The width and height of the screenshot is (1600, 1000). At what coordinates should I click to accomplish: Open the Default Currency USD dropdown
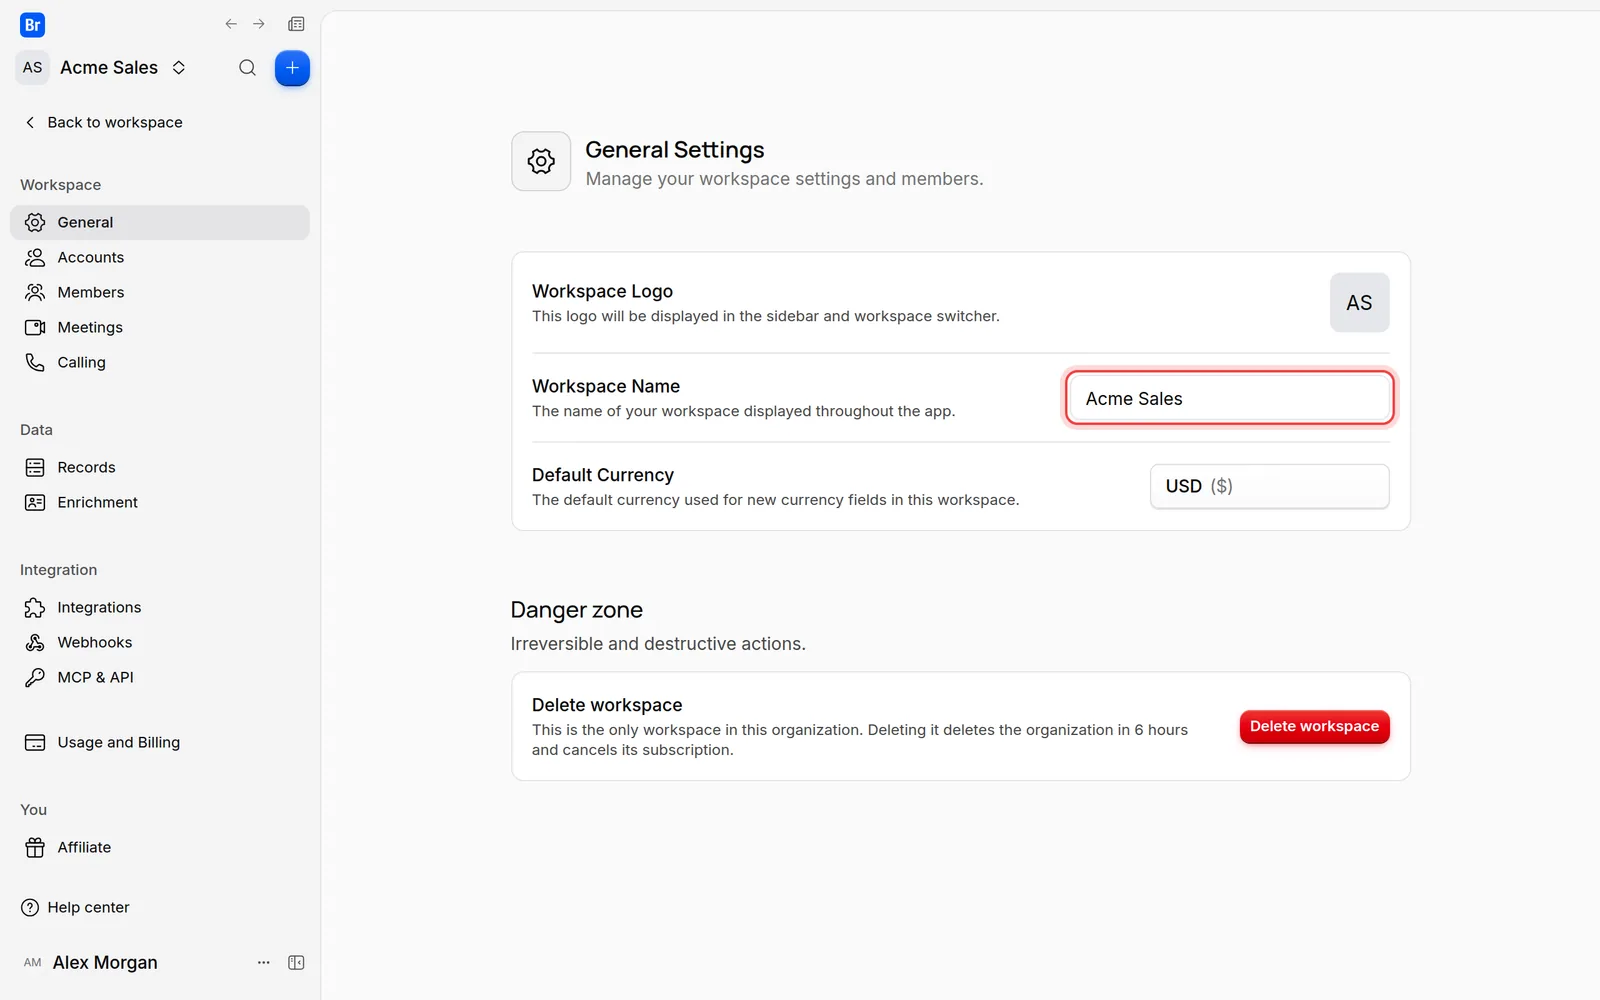pyautogui.click(x=1269, y=486)
